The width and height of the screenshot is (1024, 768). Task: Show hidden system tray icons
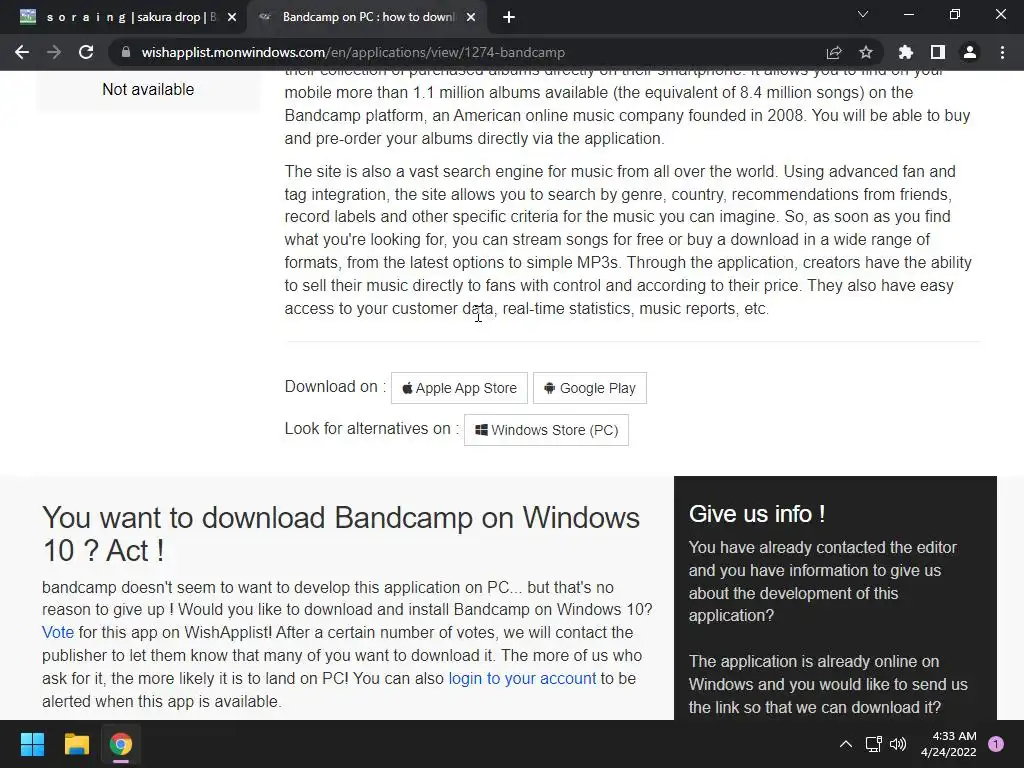click(845, 744)
